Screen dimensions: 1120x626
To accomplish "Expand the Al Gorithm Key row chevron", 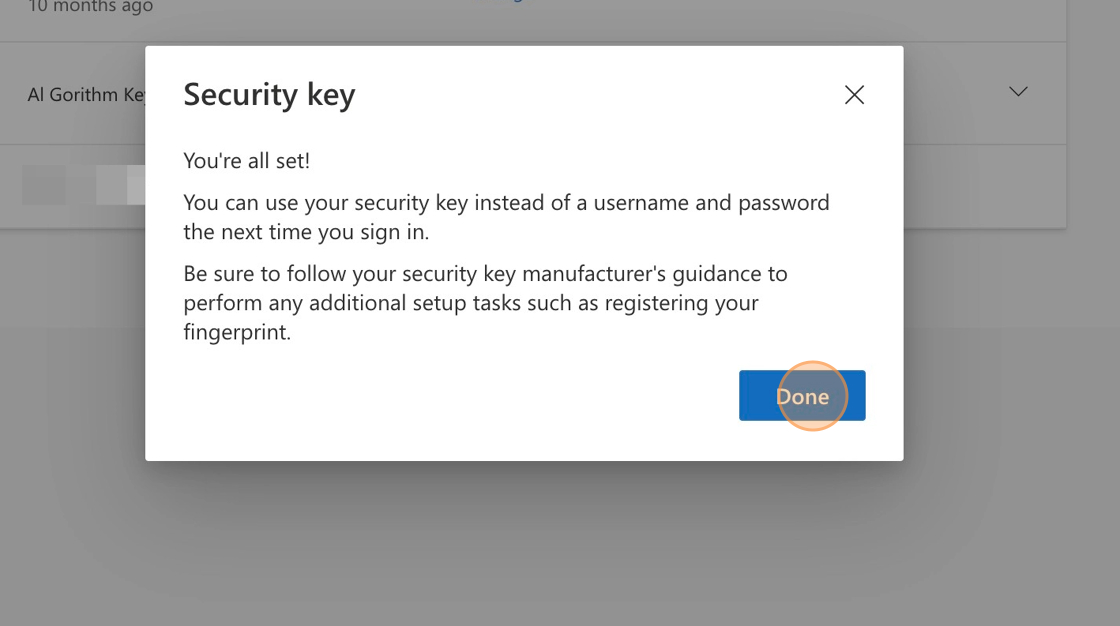I will pyautogui.click(x=1018, y=92).
